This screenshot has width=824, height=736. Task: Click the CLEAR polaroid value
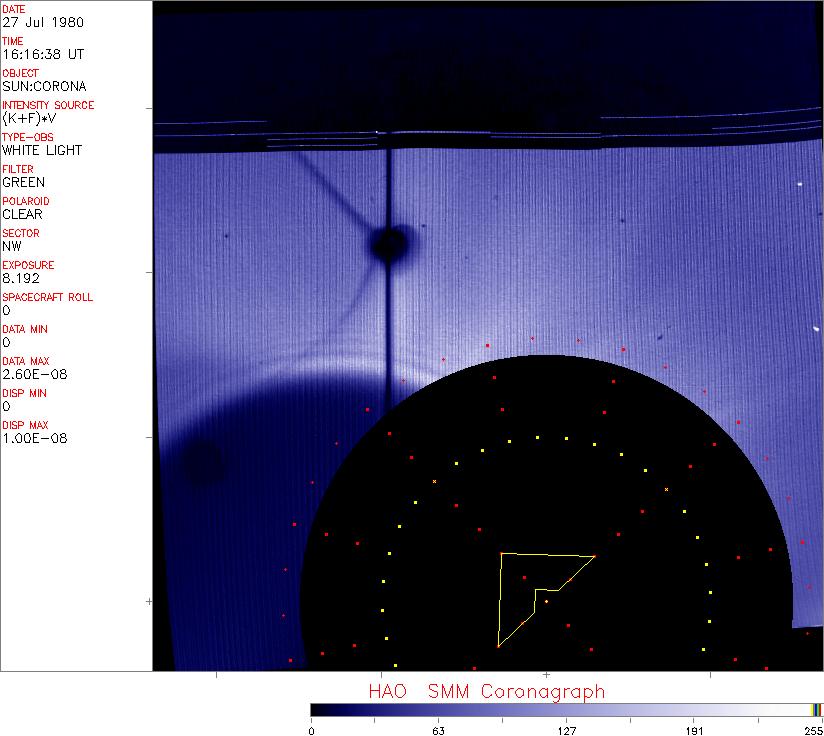coord(23,214)
